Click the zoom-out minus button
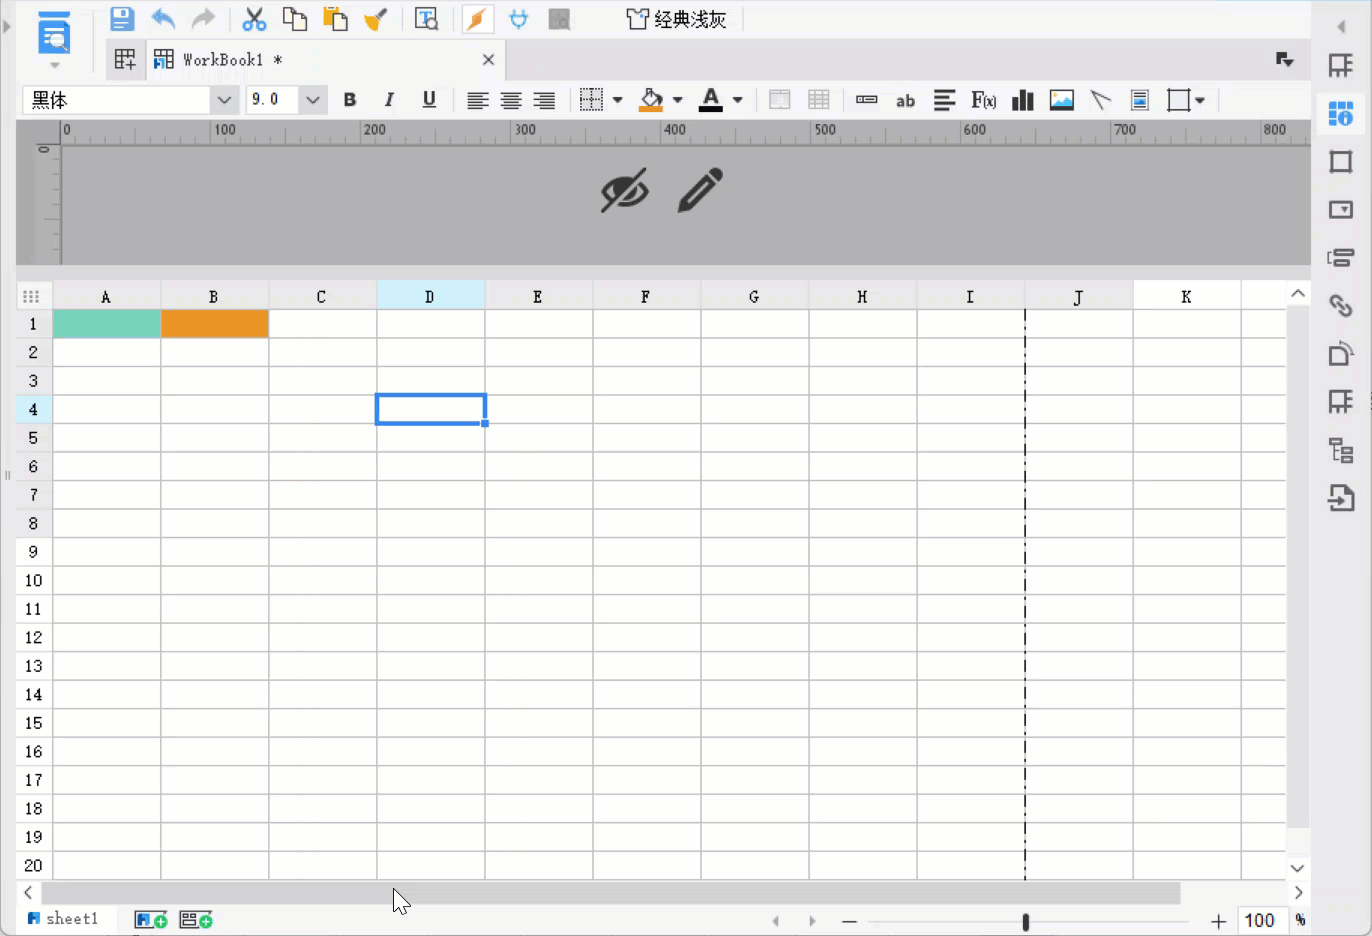This screenshot has width=1372, height=936. (x=849, y=921)
